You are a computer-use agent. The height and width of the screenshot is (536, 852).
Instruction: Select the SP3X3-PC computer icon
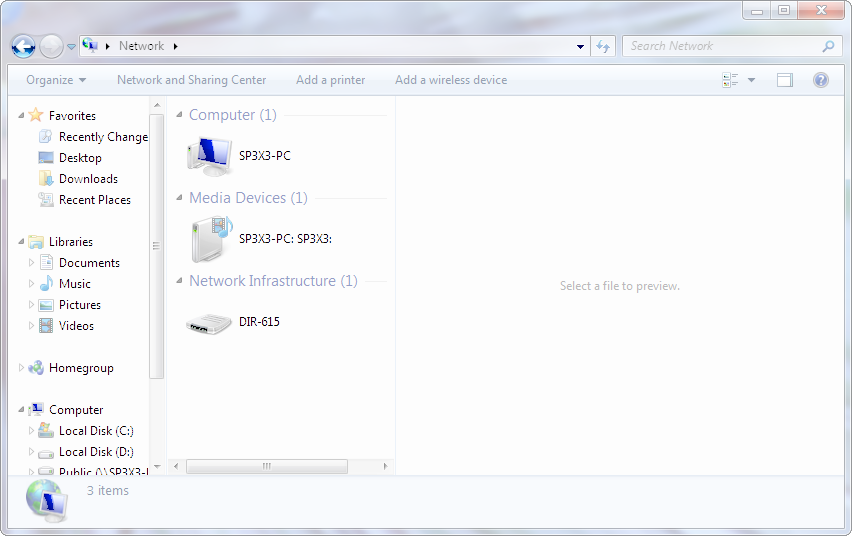pos(210,156)
